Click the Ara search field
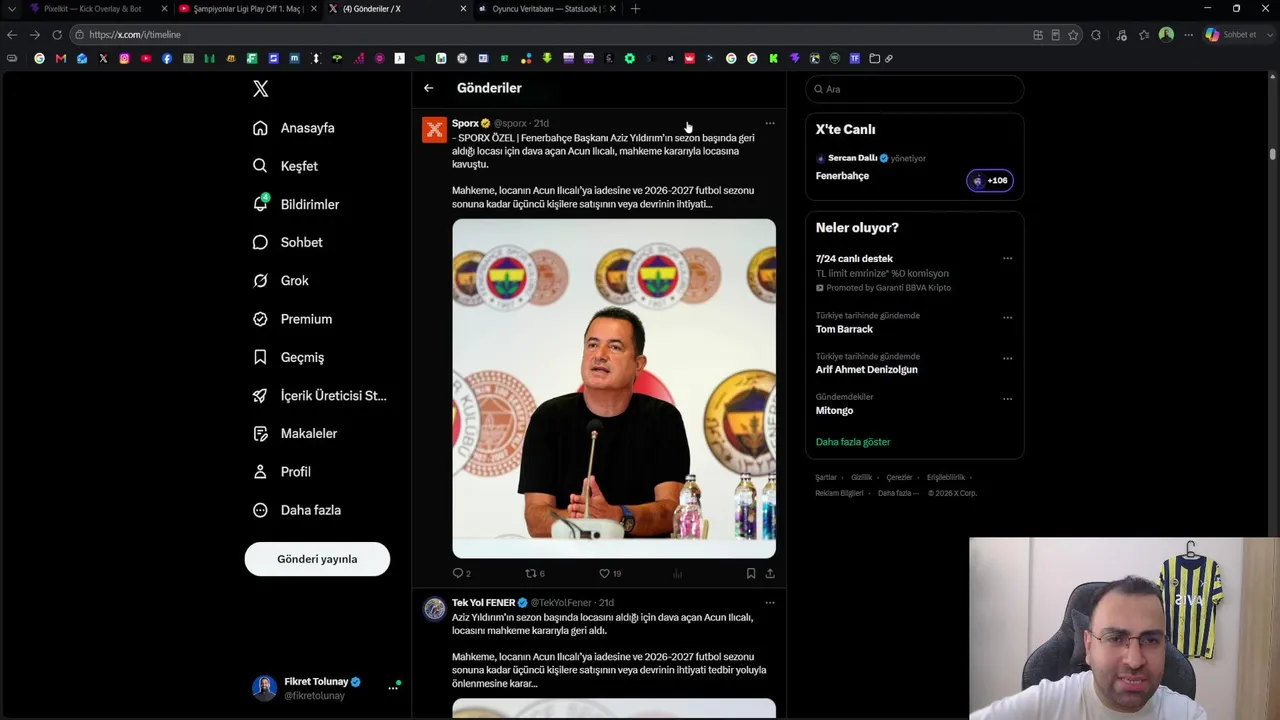Viewport: 1280px width, 720px height. coord(914,89)
